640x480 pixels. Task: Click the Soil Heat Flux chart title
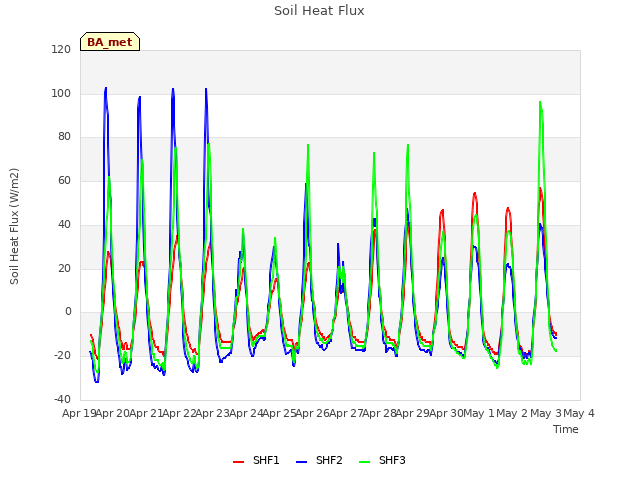point(319,11)
